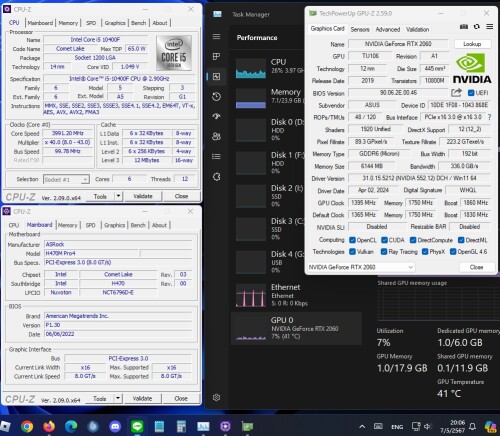The height and width of the screenshot is (436, 500).
Task: Open Discord from taskbar
Action: tap(115, 426)
